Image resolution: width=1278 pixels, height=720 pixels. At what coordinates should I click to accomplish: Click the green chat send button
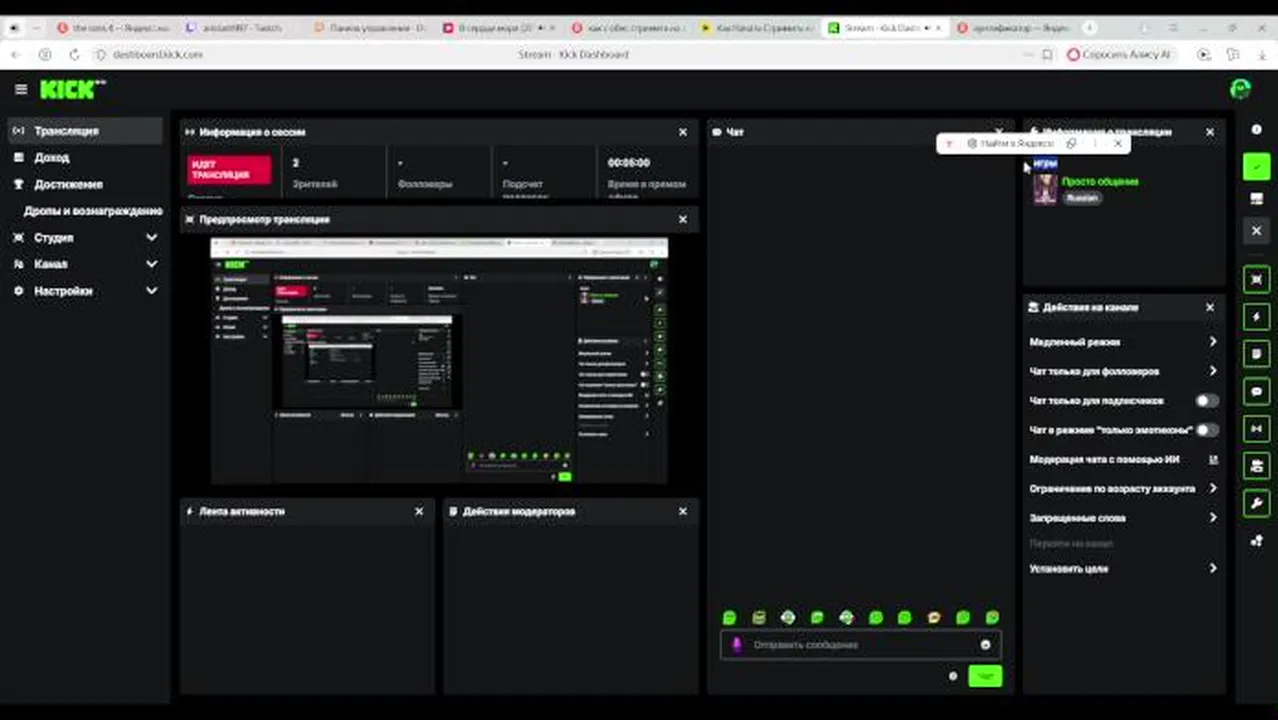pyautogui.click(x=985, y=677)
